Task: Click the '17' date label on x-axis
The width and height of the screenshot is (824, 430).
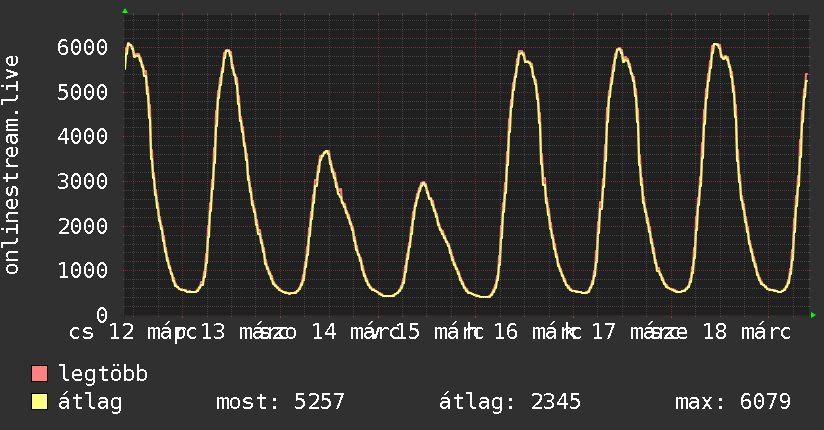Action: [603, 332]
